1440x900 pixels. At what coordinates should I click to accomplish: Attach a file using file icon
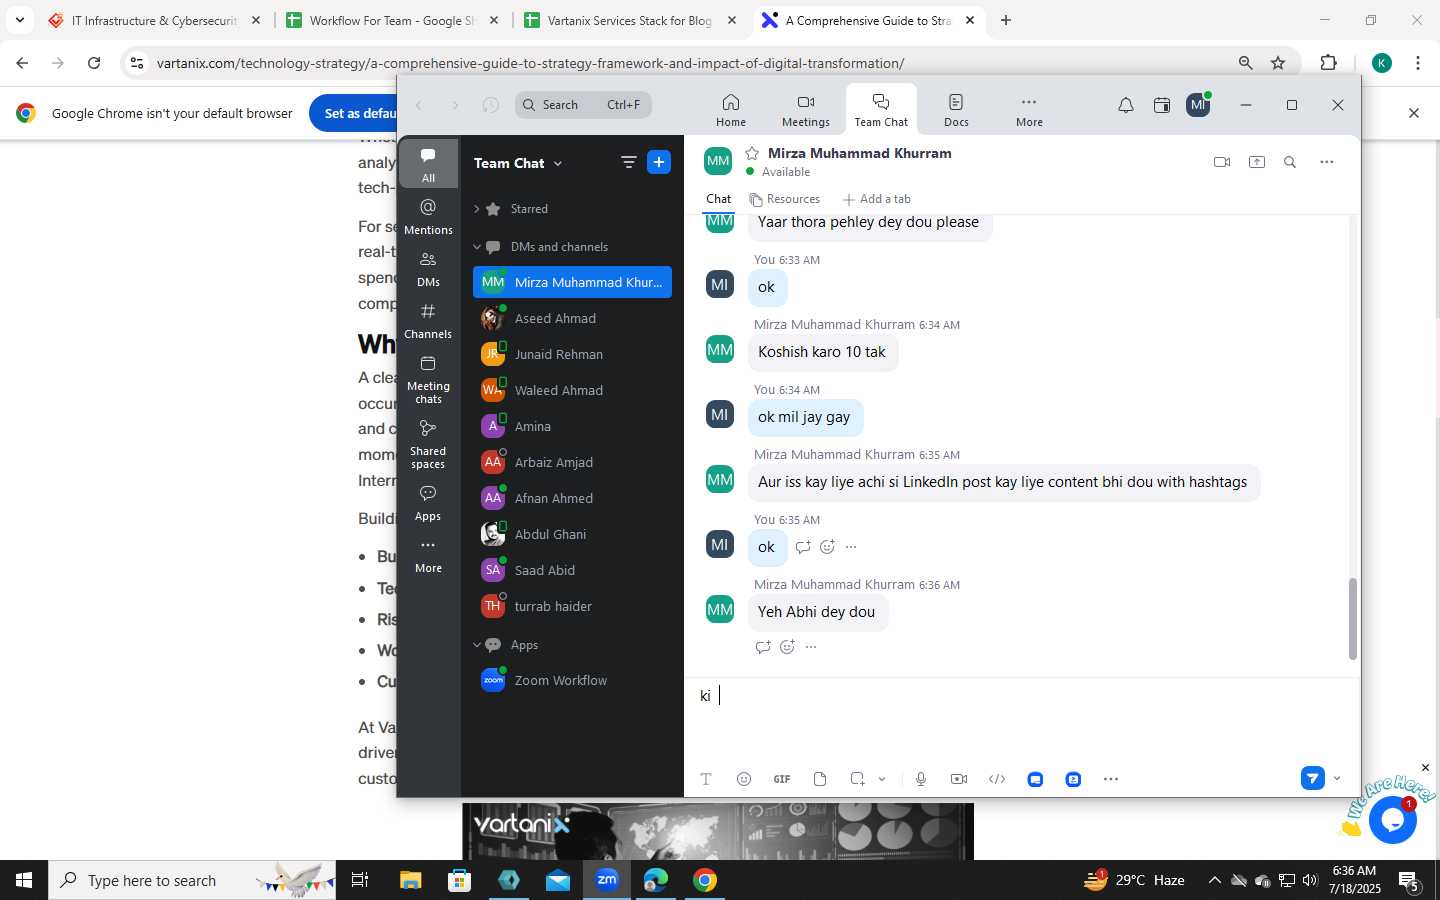click(820, 779)
